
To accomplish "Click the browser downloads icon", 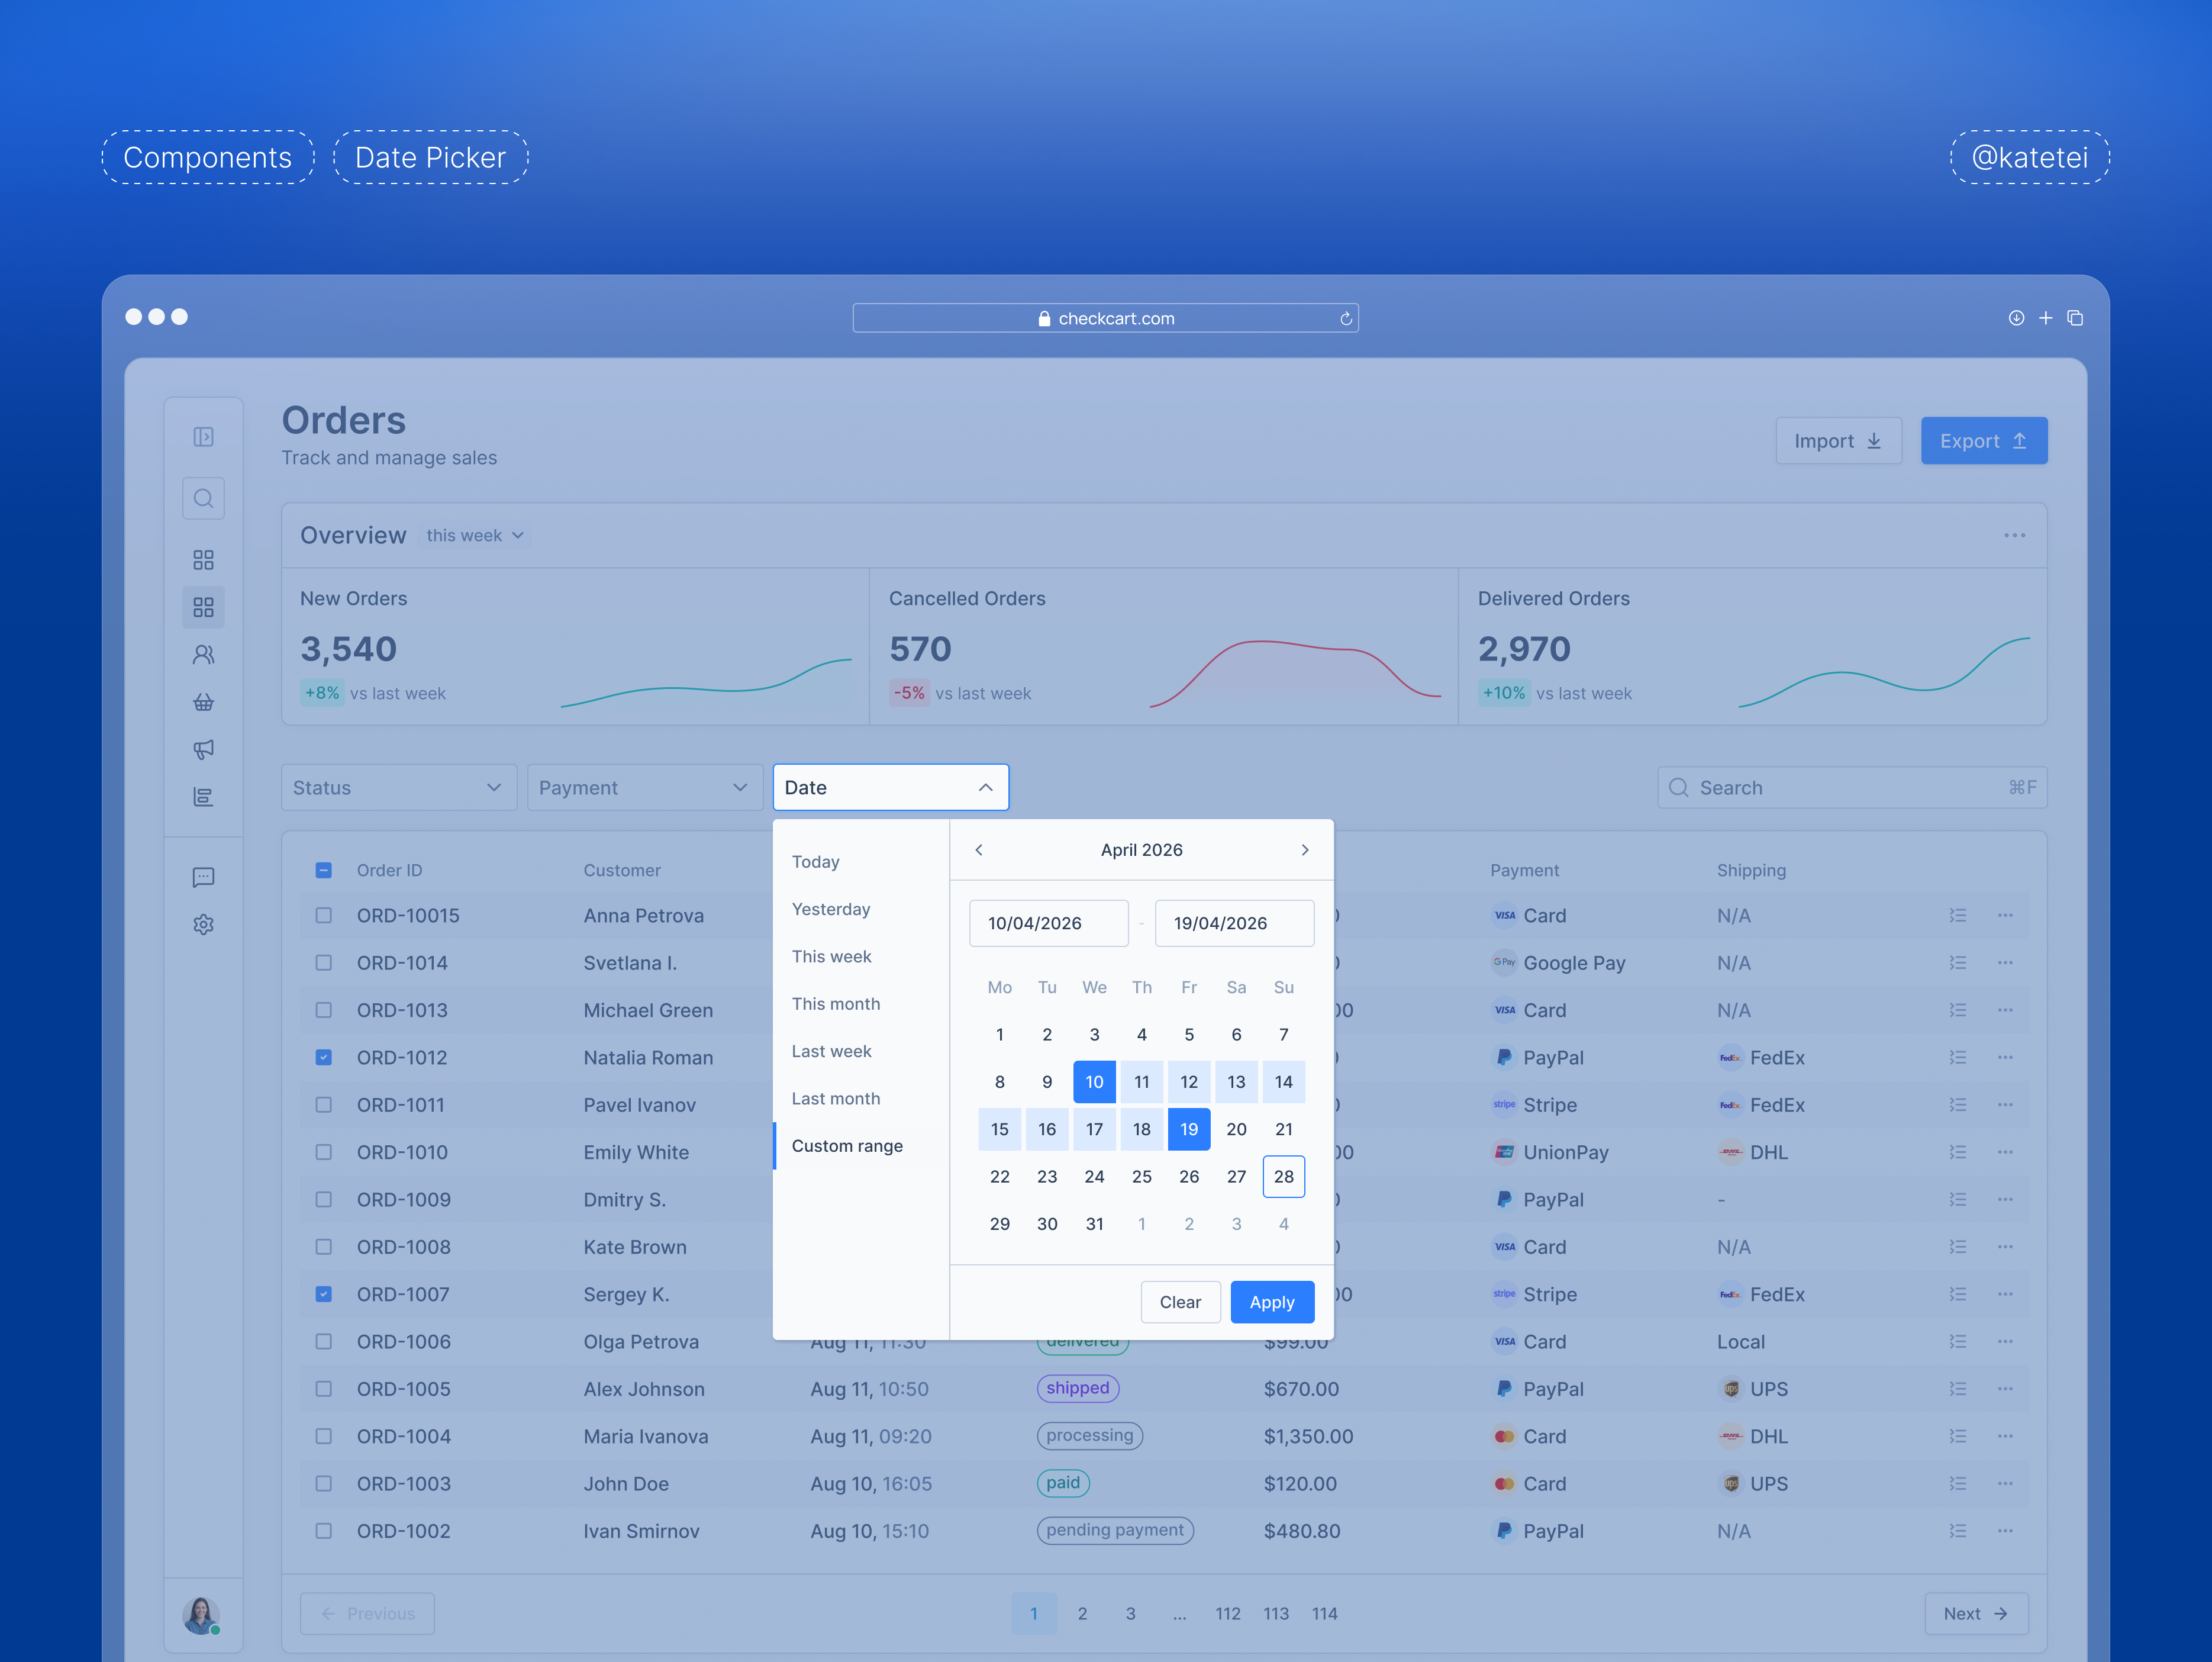I will (x=2016, y=318).
